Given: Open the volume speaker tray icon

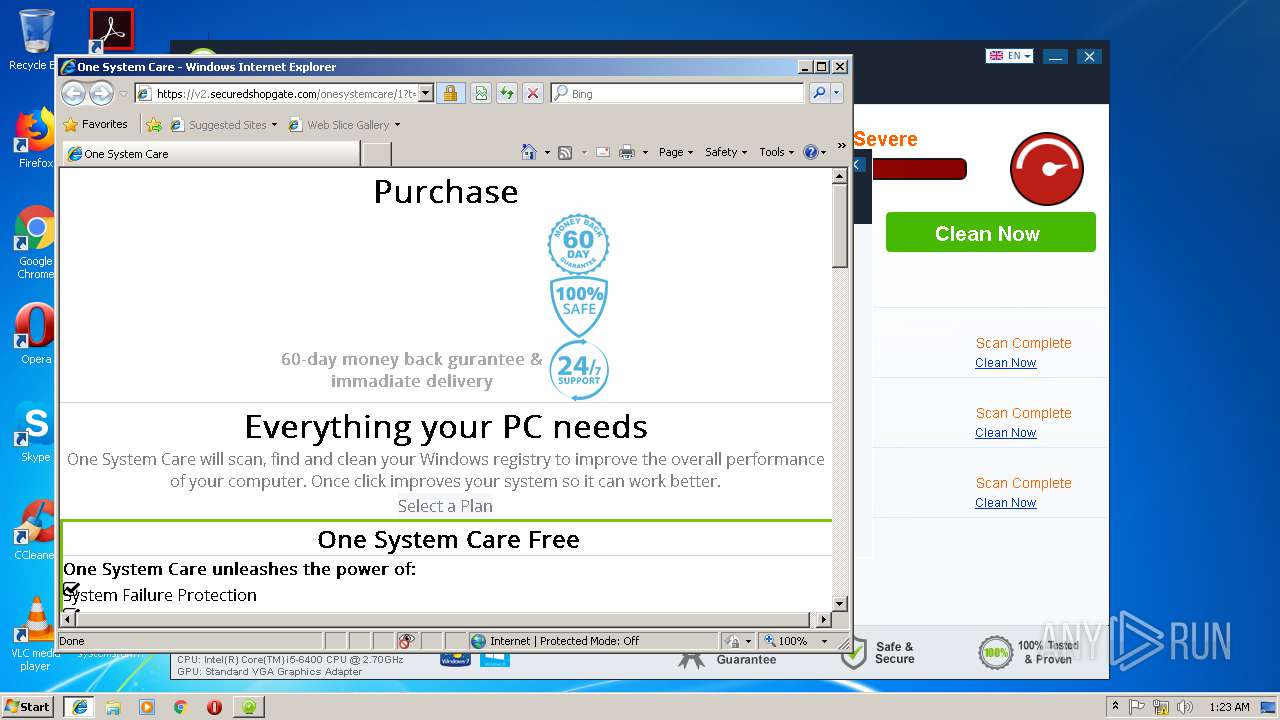Looking at the screenshot, I should 1184,707.
